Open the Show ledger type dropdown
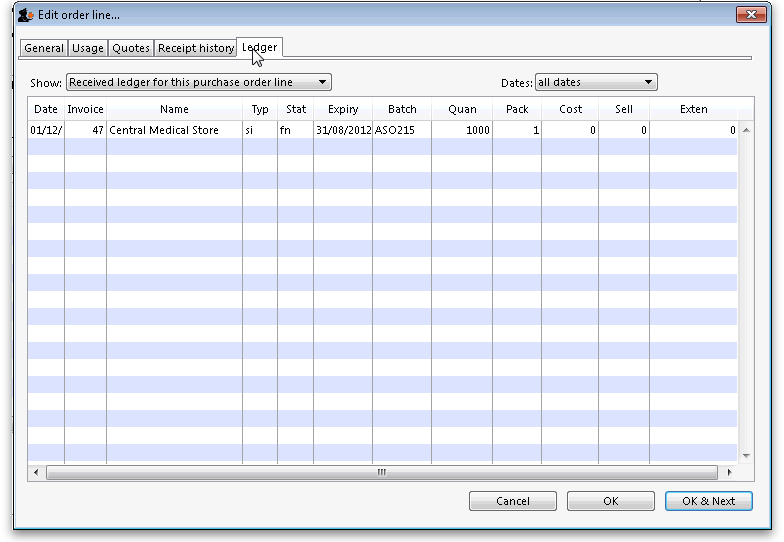Viewport: 784px width, 542px height. click(x=198, y=82)
